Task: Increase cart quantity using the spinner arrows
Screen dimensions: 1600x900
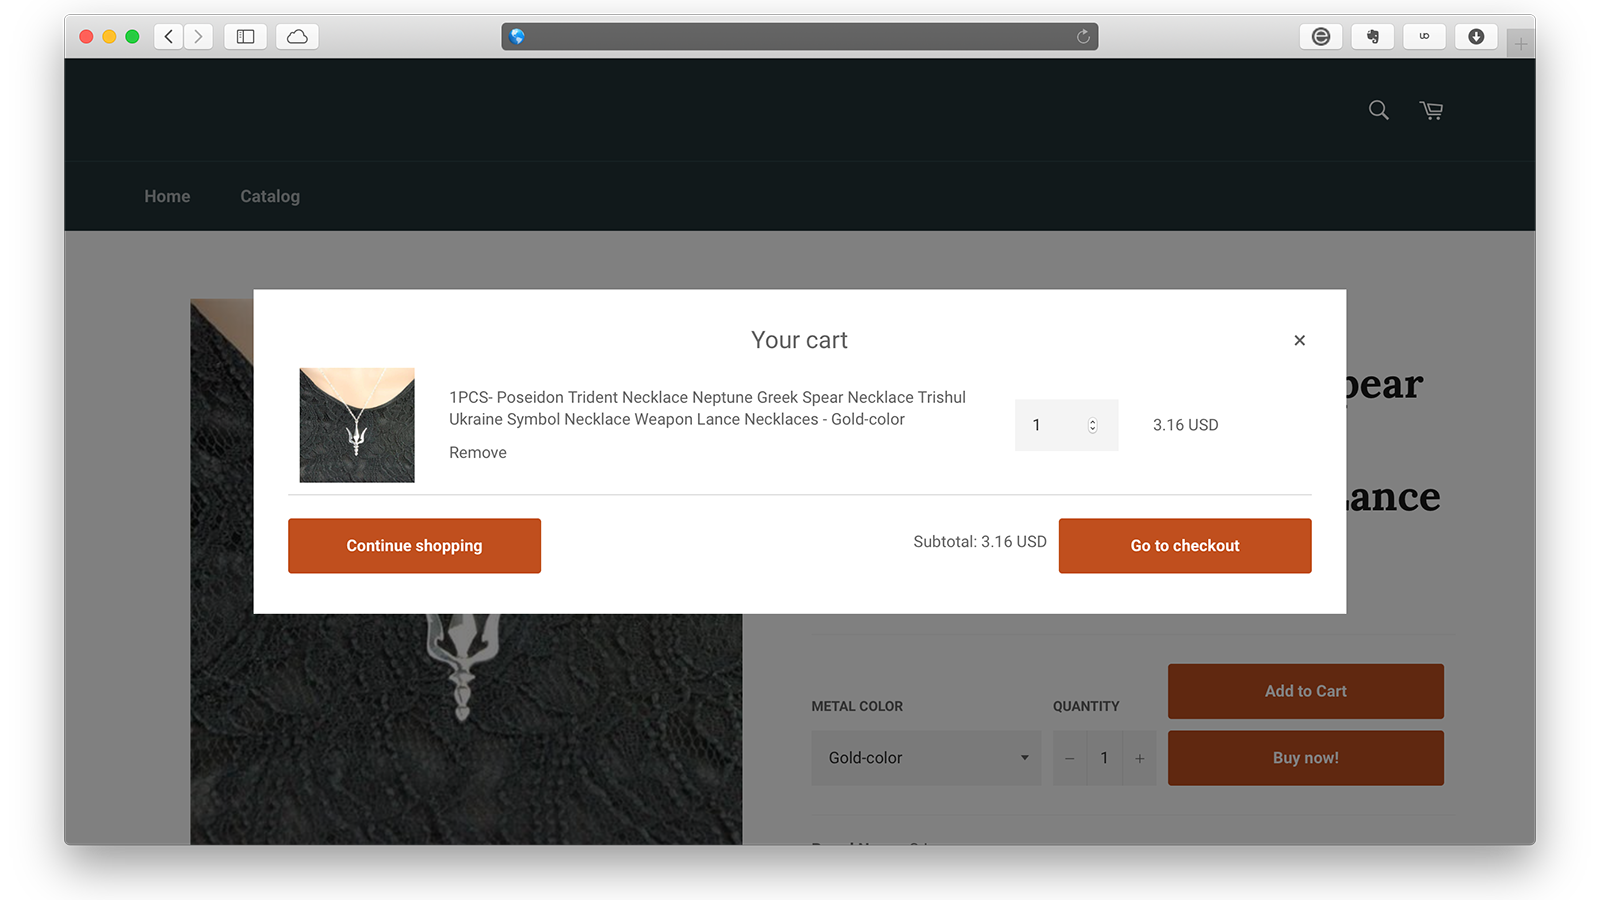Action: tap(1091, 425)
